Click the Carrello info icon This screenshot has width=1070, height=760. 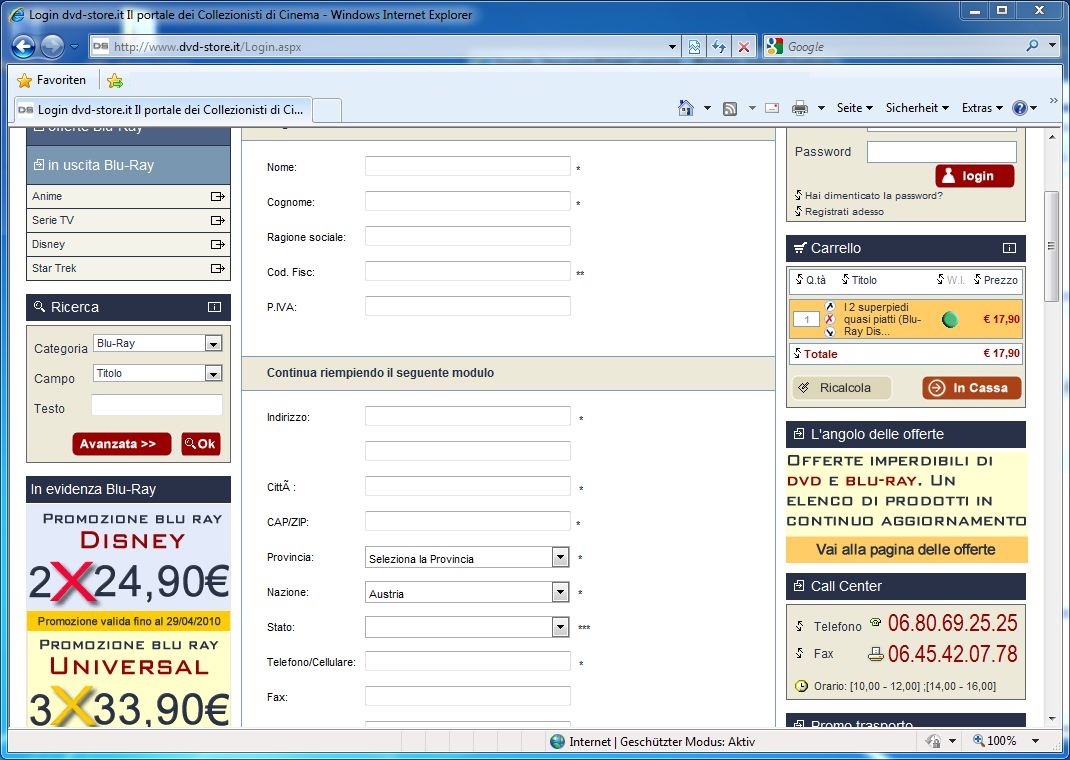tap(1009, 248)
